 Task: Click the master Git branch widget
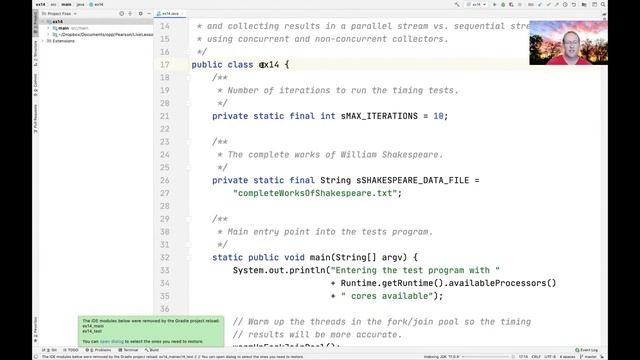(x=588, y=357)
